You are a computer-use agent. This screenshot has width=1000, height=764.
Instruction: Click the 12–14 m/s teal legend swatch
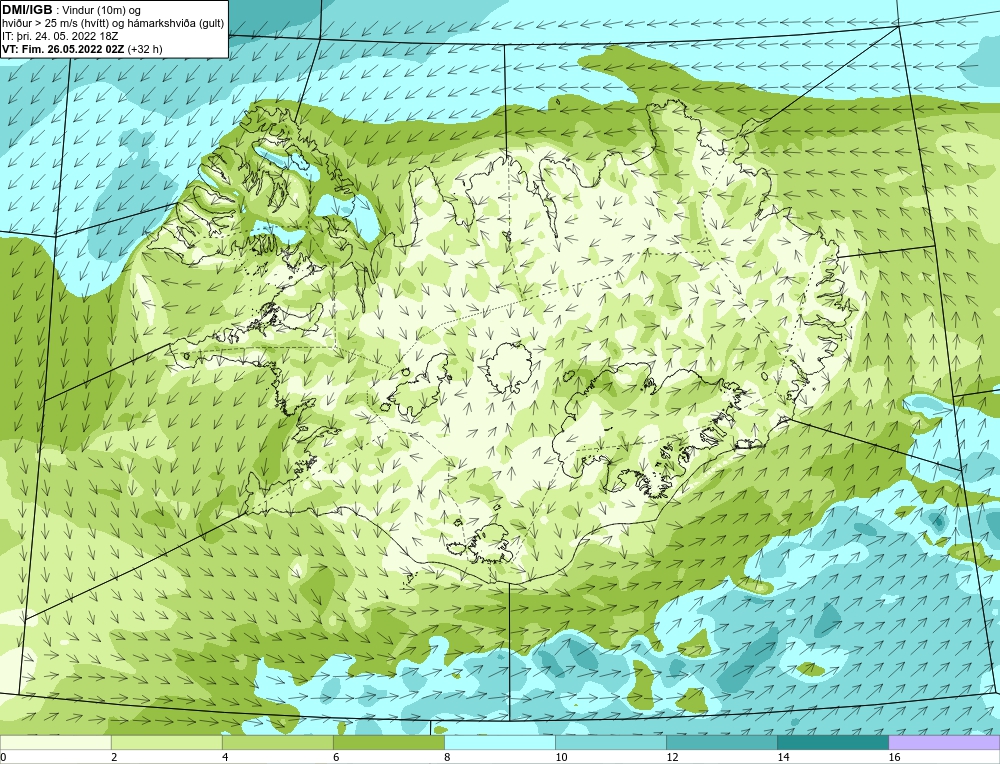(721, 742)
